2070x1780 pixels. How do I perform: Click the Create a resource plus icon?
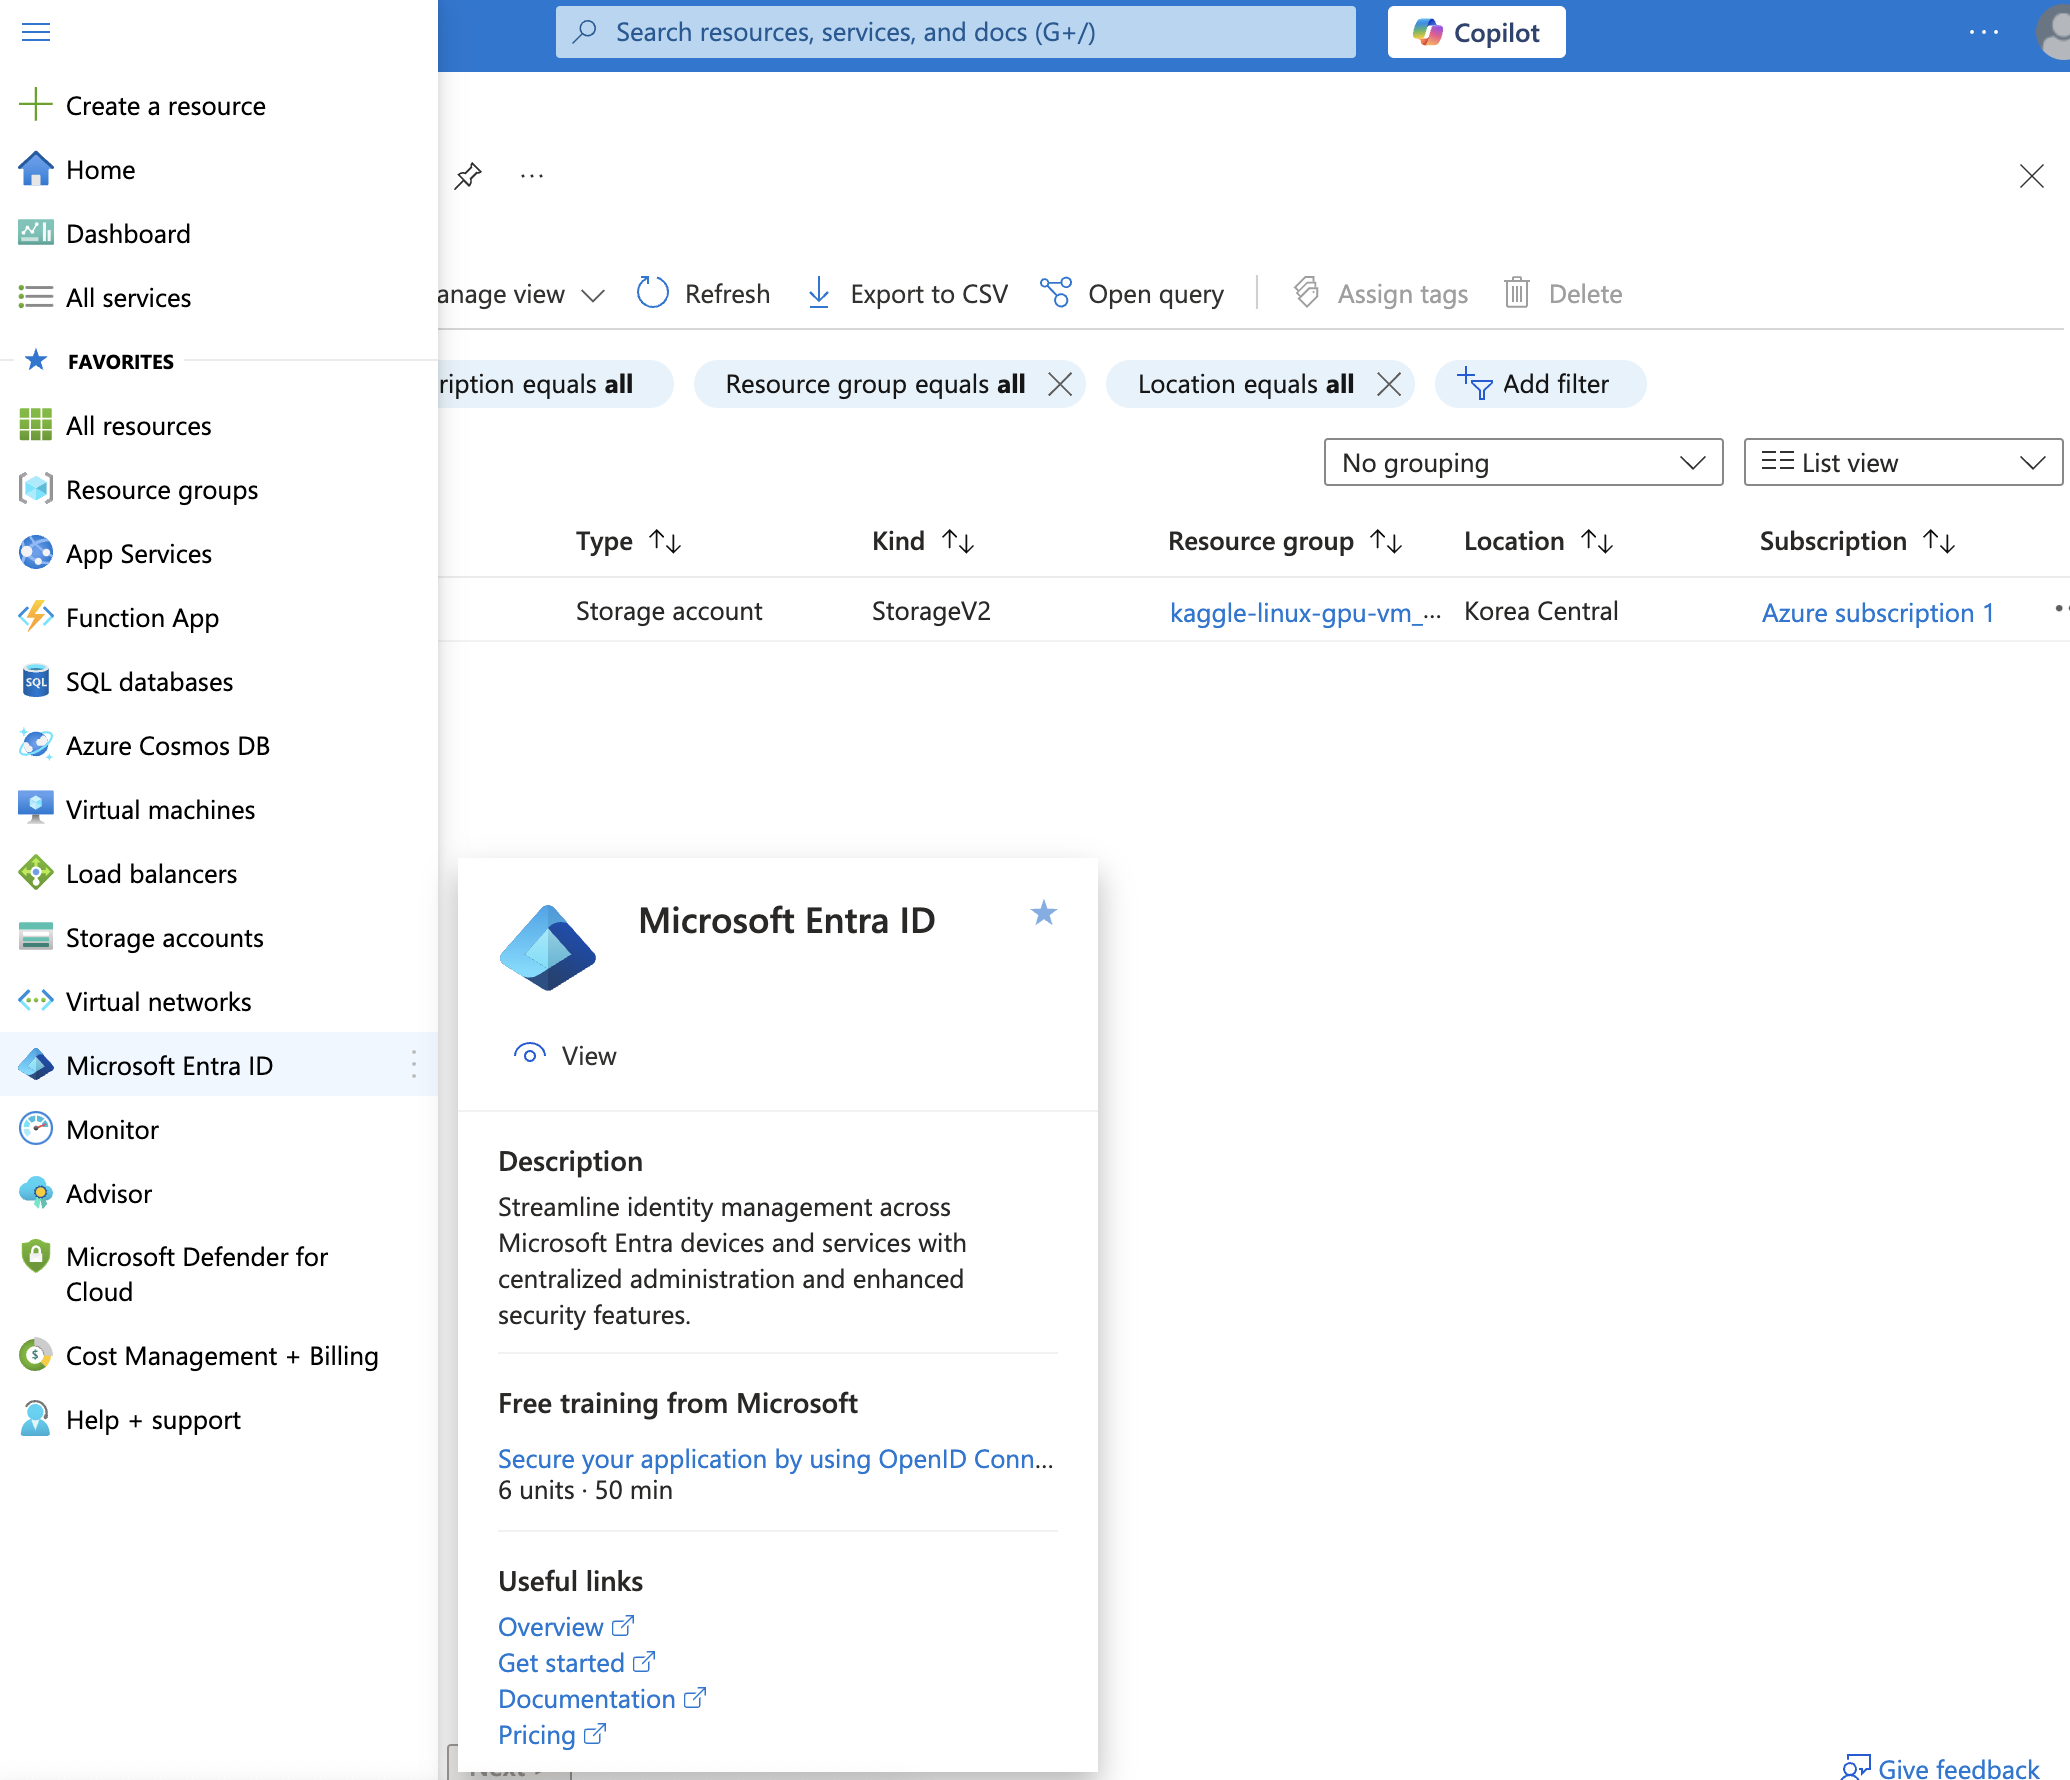pyautogui.click(x=35, y=104)
